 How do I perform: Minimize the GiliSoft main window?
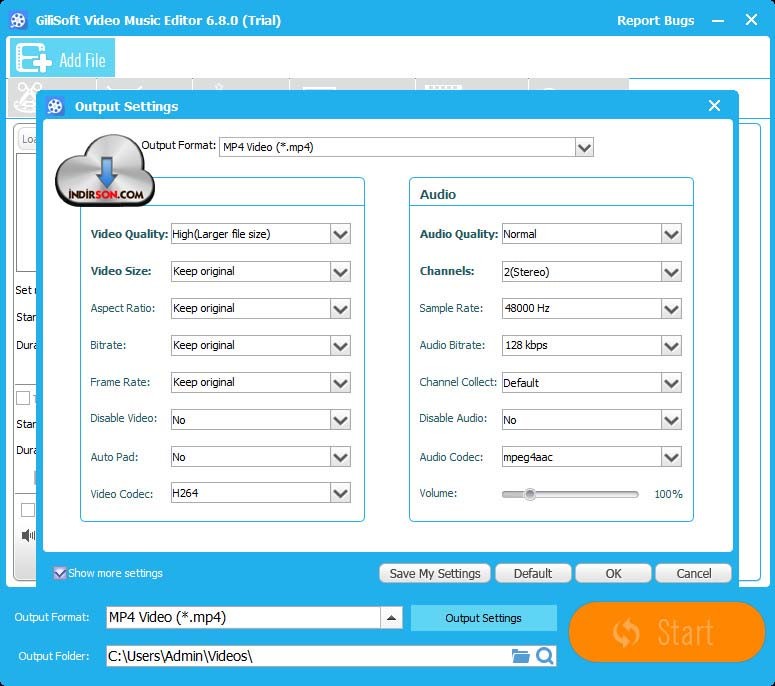click(x=718, y=21)
